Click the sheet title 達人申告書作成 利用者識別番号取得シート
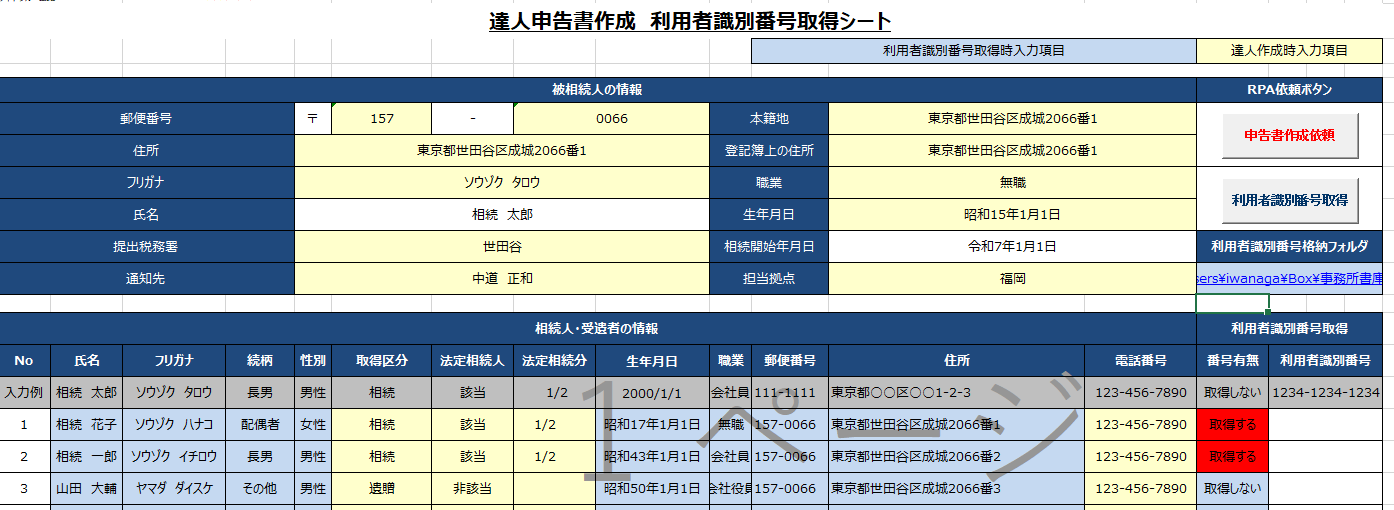1394x510 pixels. click(x=690, y=20)
